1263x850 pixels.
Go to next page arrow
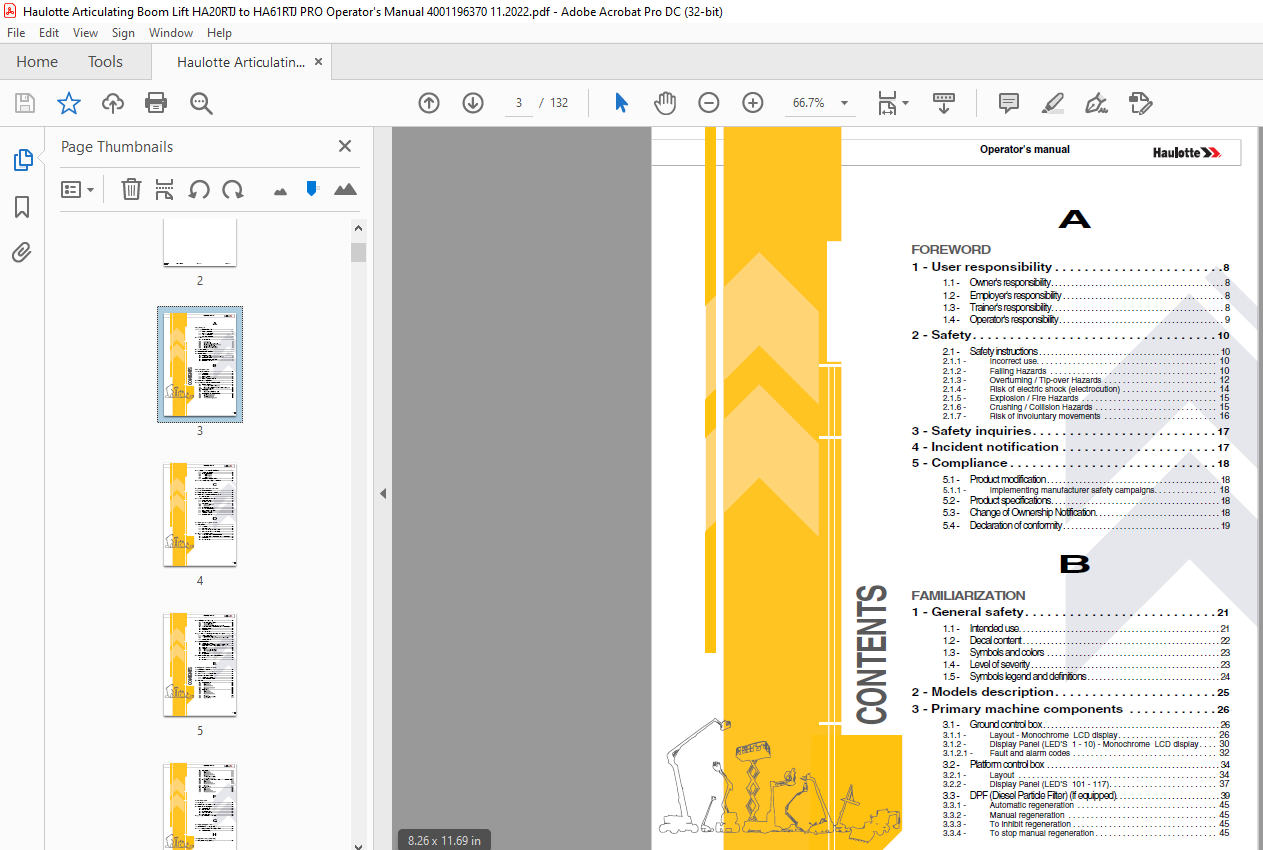473,103
